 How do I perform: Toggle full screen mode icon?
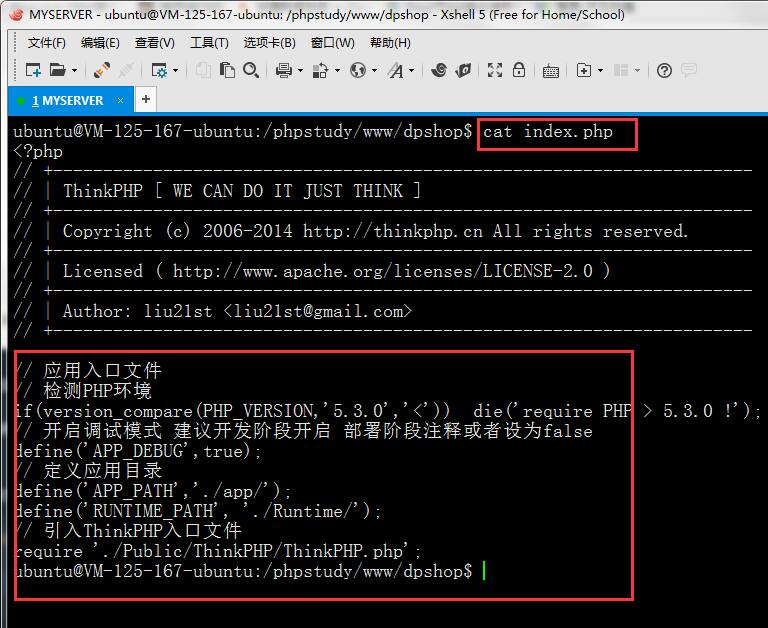[495, 71]
